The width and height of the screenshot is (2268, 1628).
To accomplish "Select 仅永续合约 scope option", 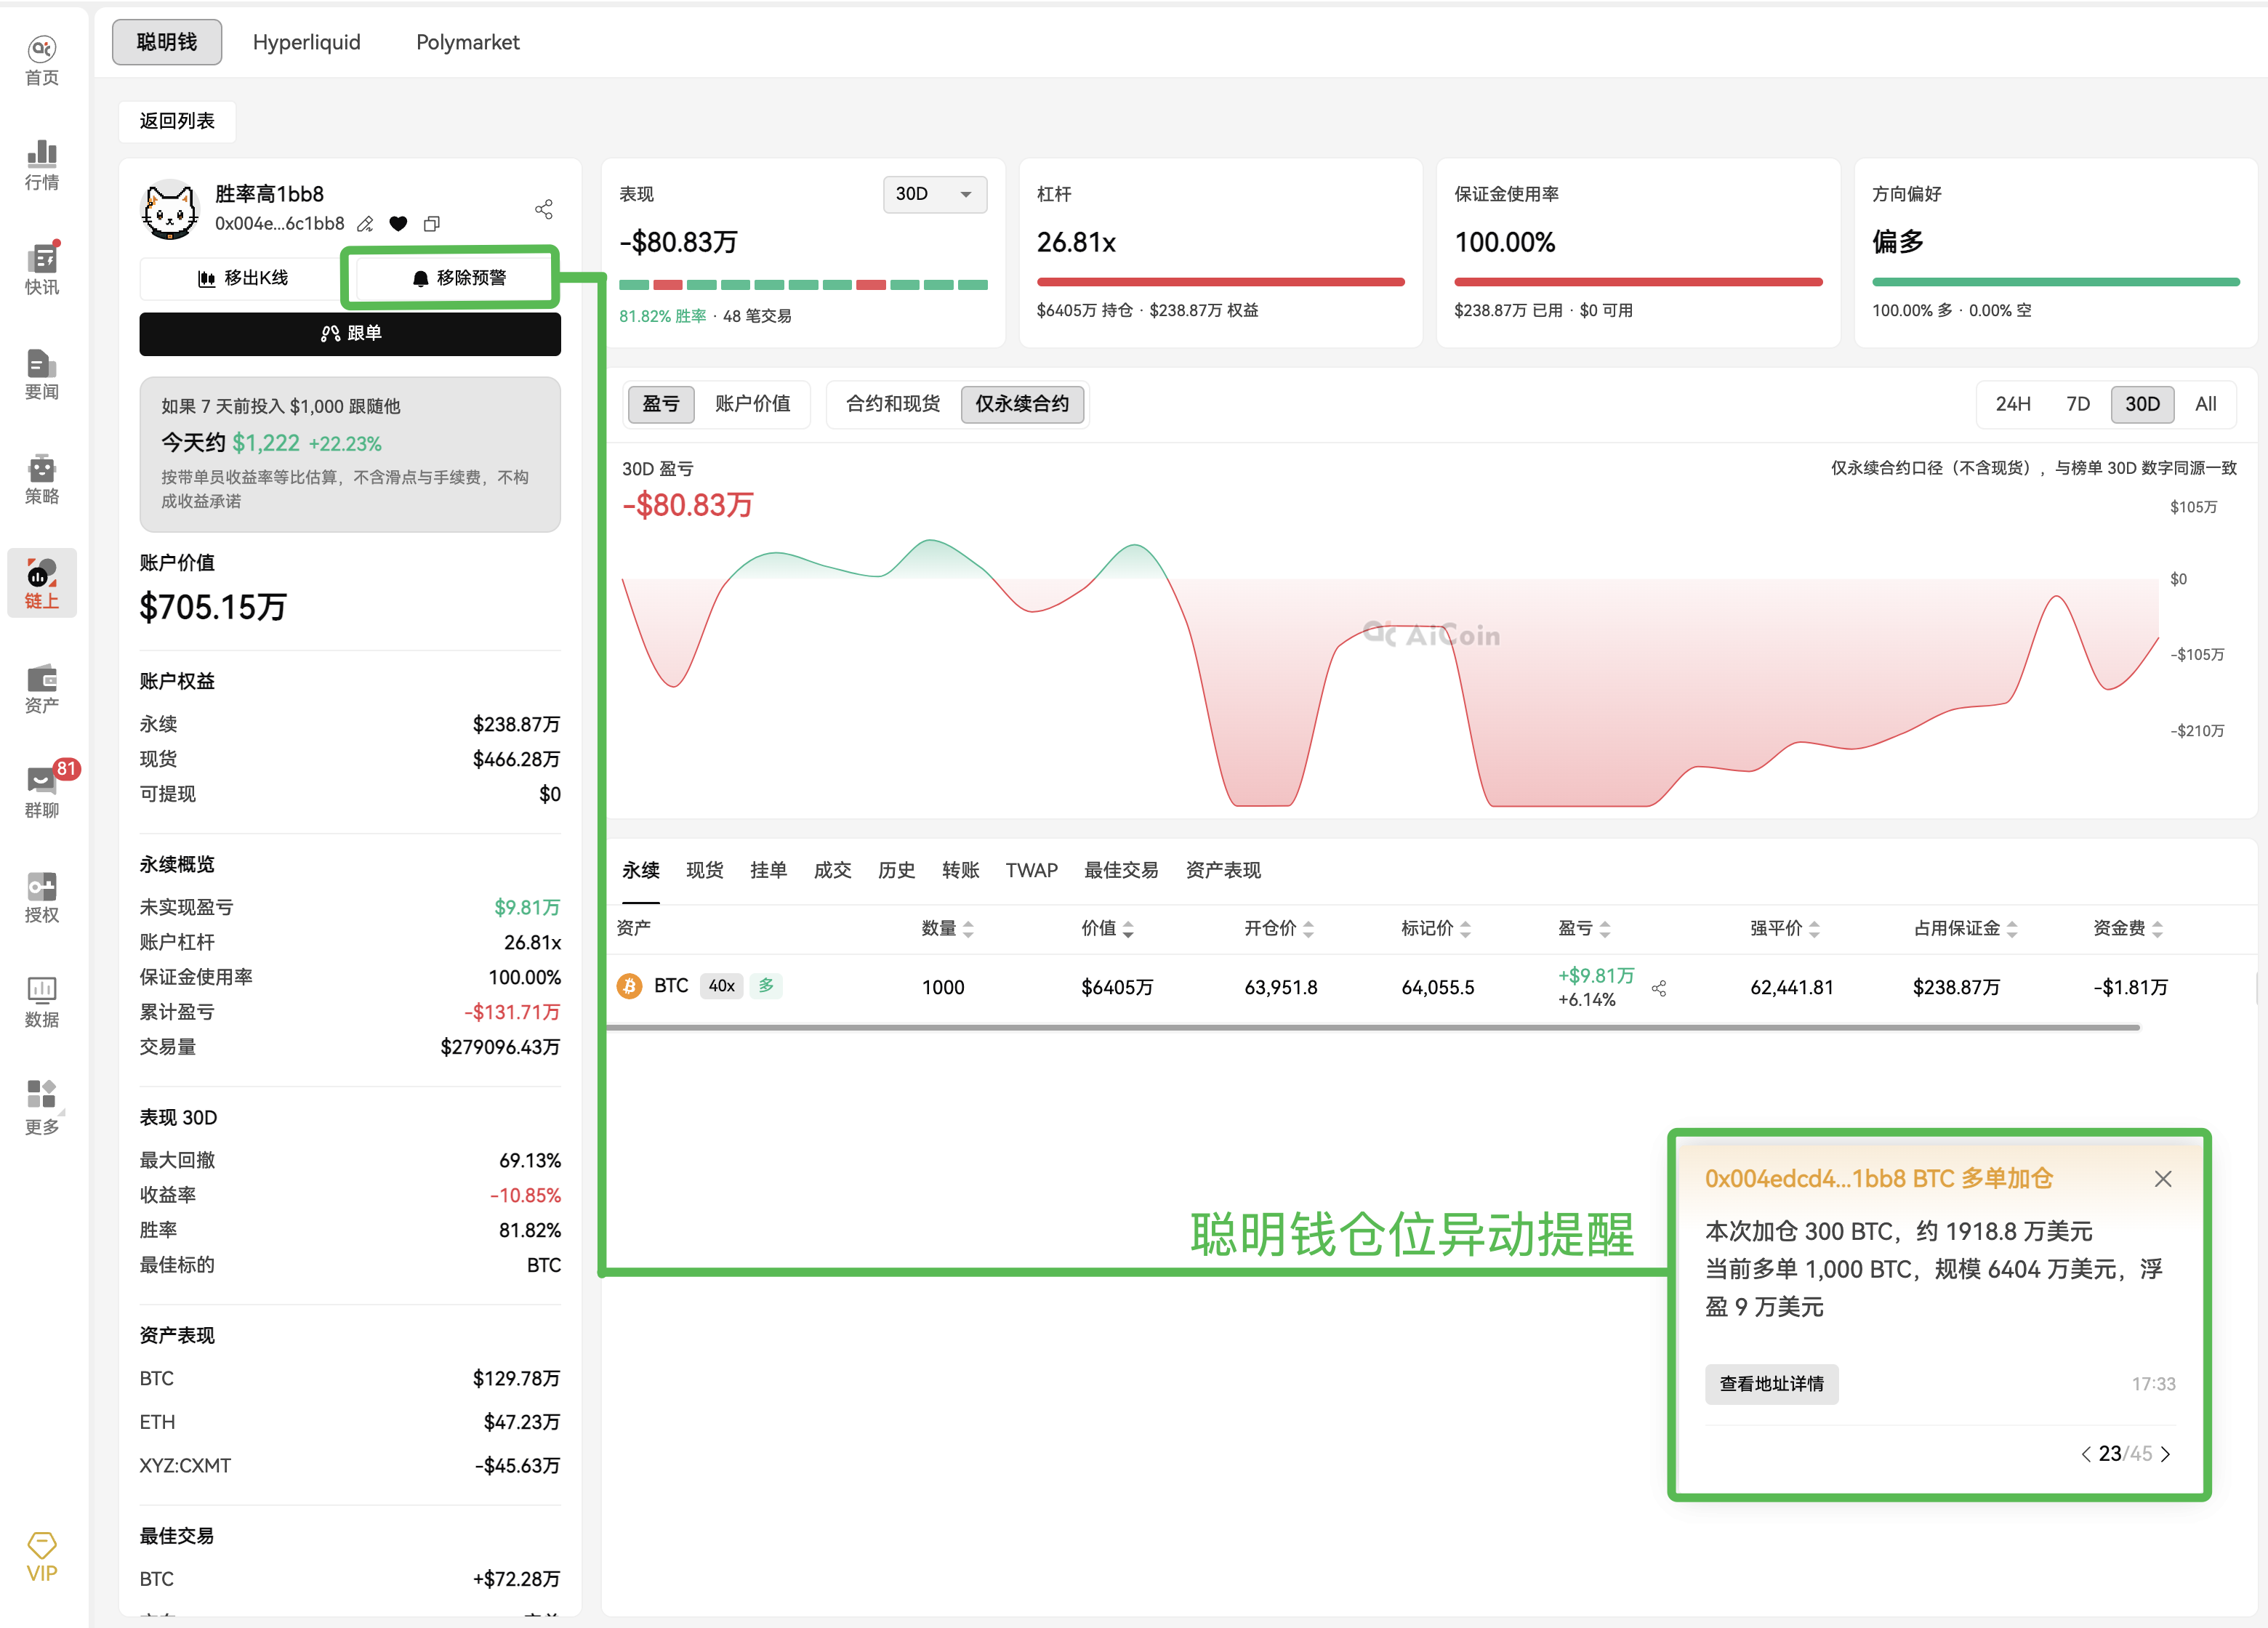I will tap(1022, 404).
